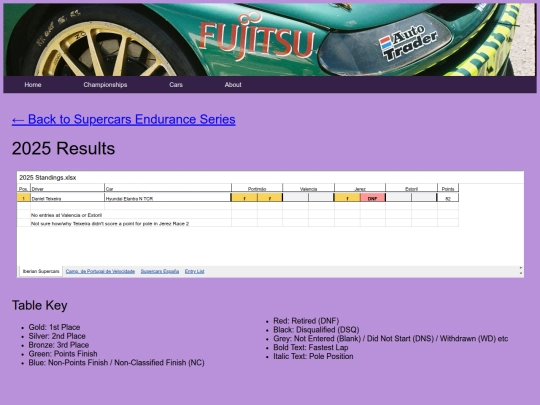Open the Home menu item
The height and width of the screenshot is (405, 540).
tap(33, 85)
